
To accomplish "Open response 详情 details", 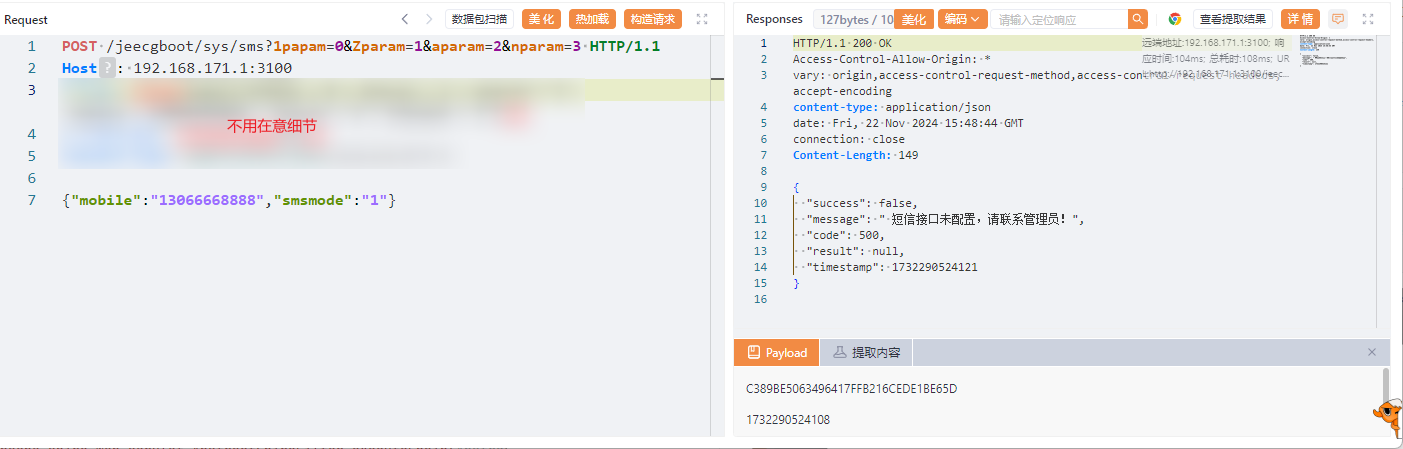I will point(1300,19).
